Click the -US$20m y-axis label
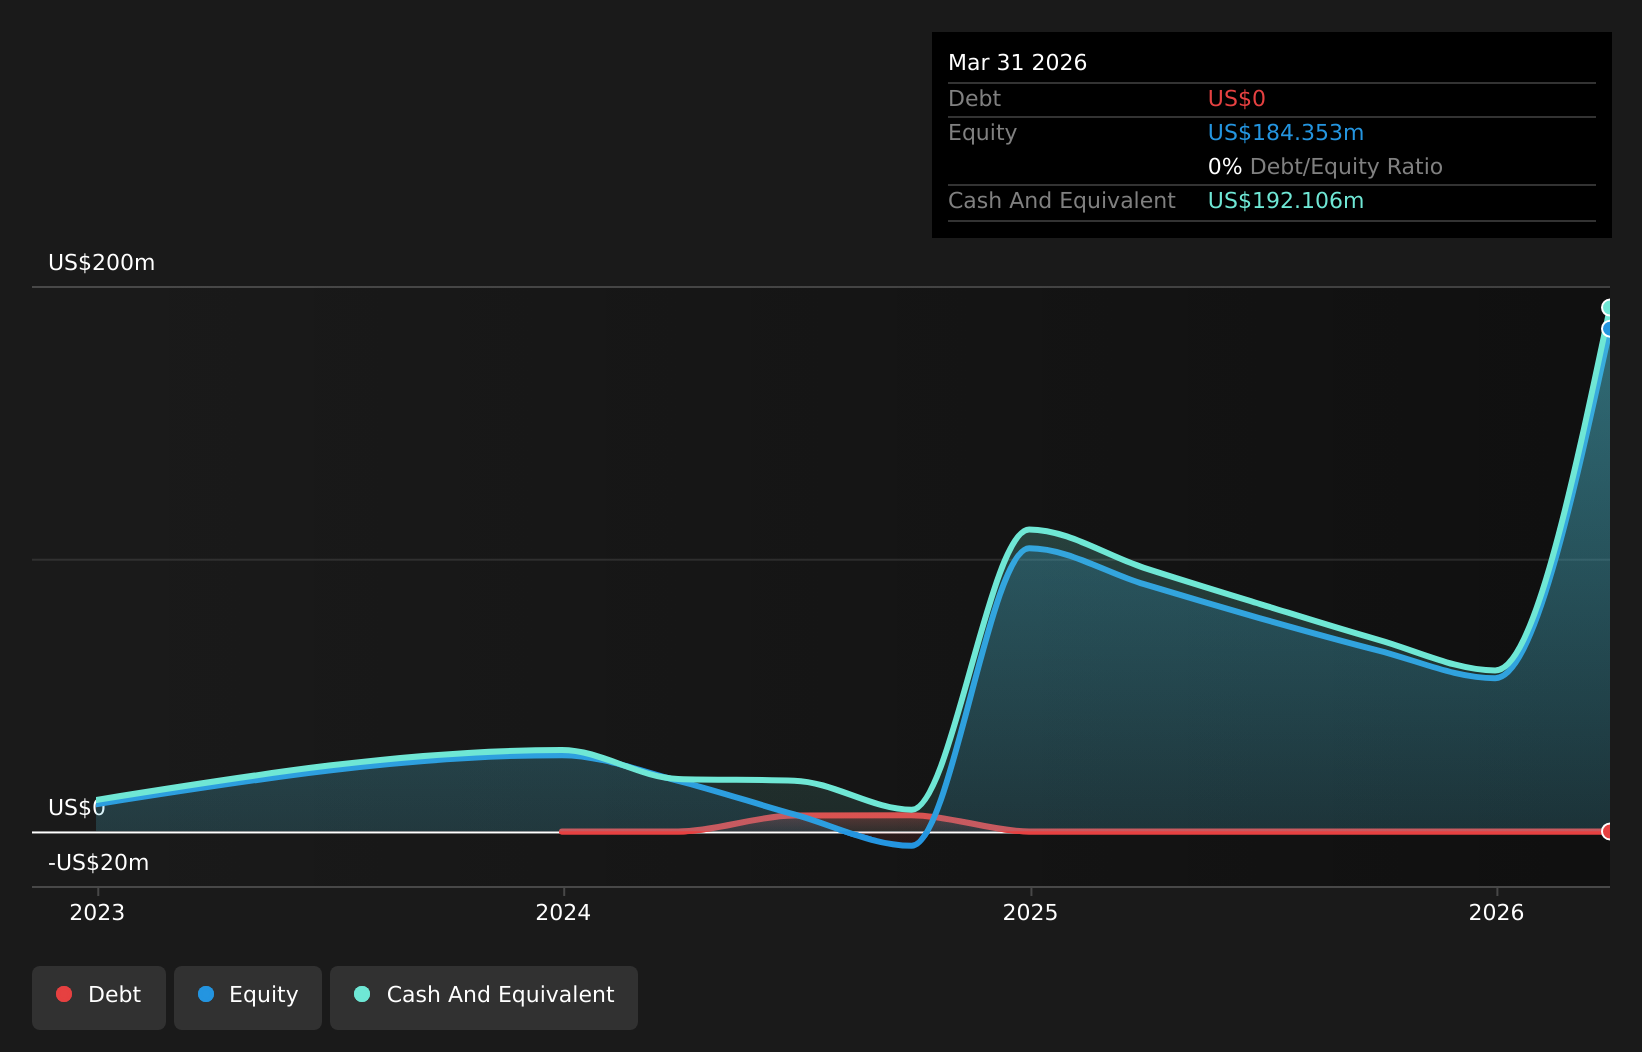Viewport: 1642px width, 1052px height. (98, 863)
